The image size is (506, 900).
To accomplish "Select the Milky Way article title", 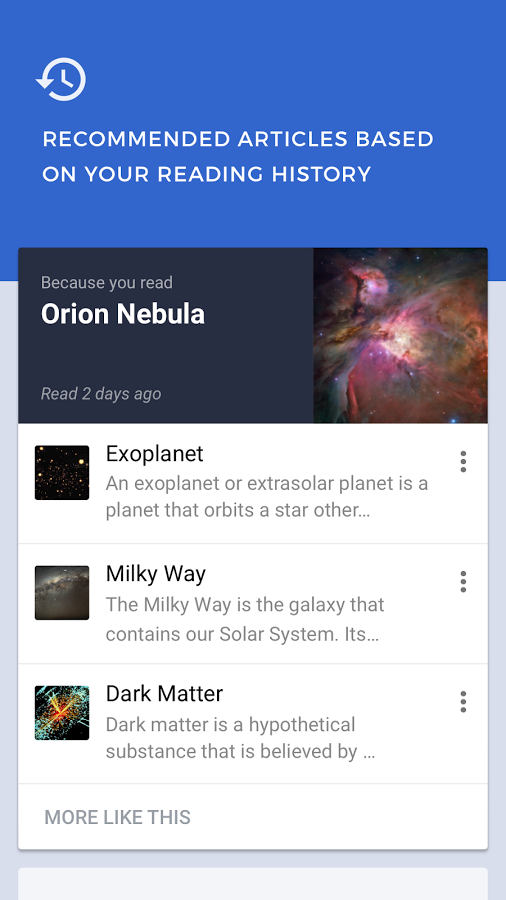I will [x=155, y=574].
